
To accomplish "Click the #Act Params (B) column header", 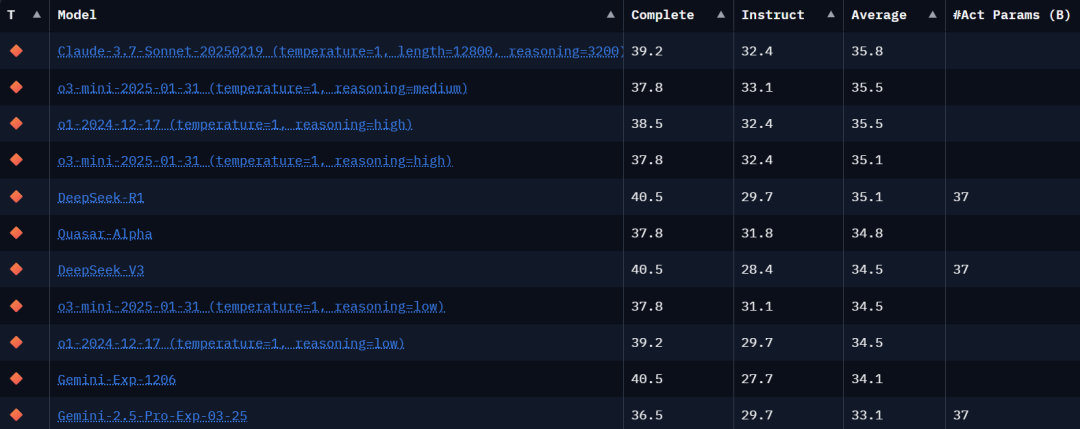I will tap(1010, 15).
